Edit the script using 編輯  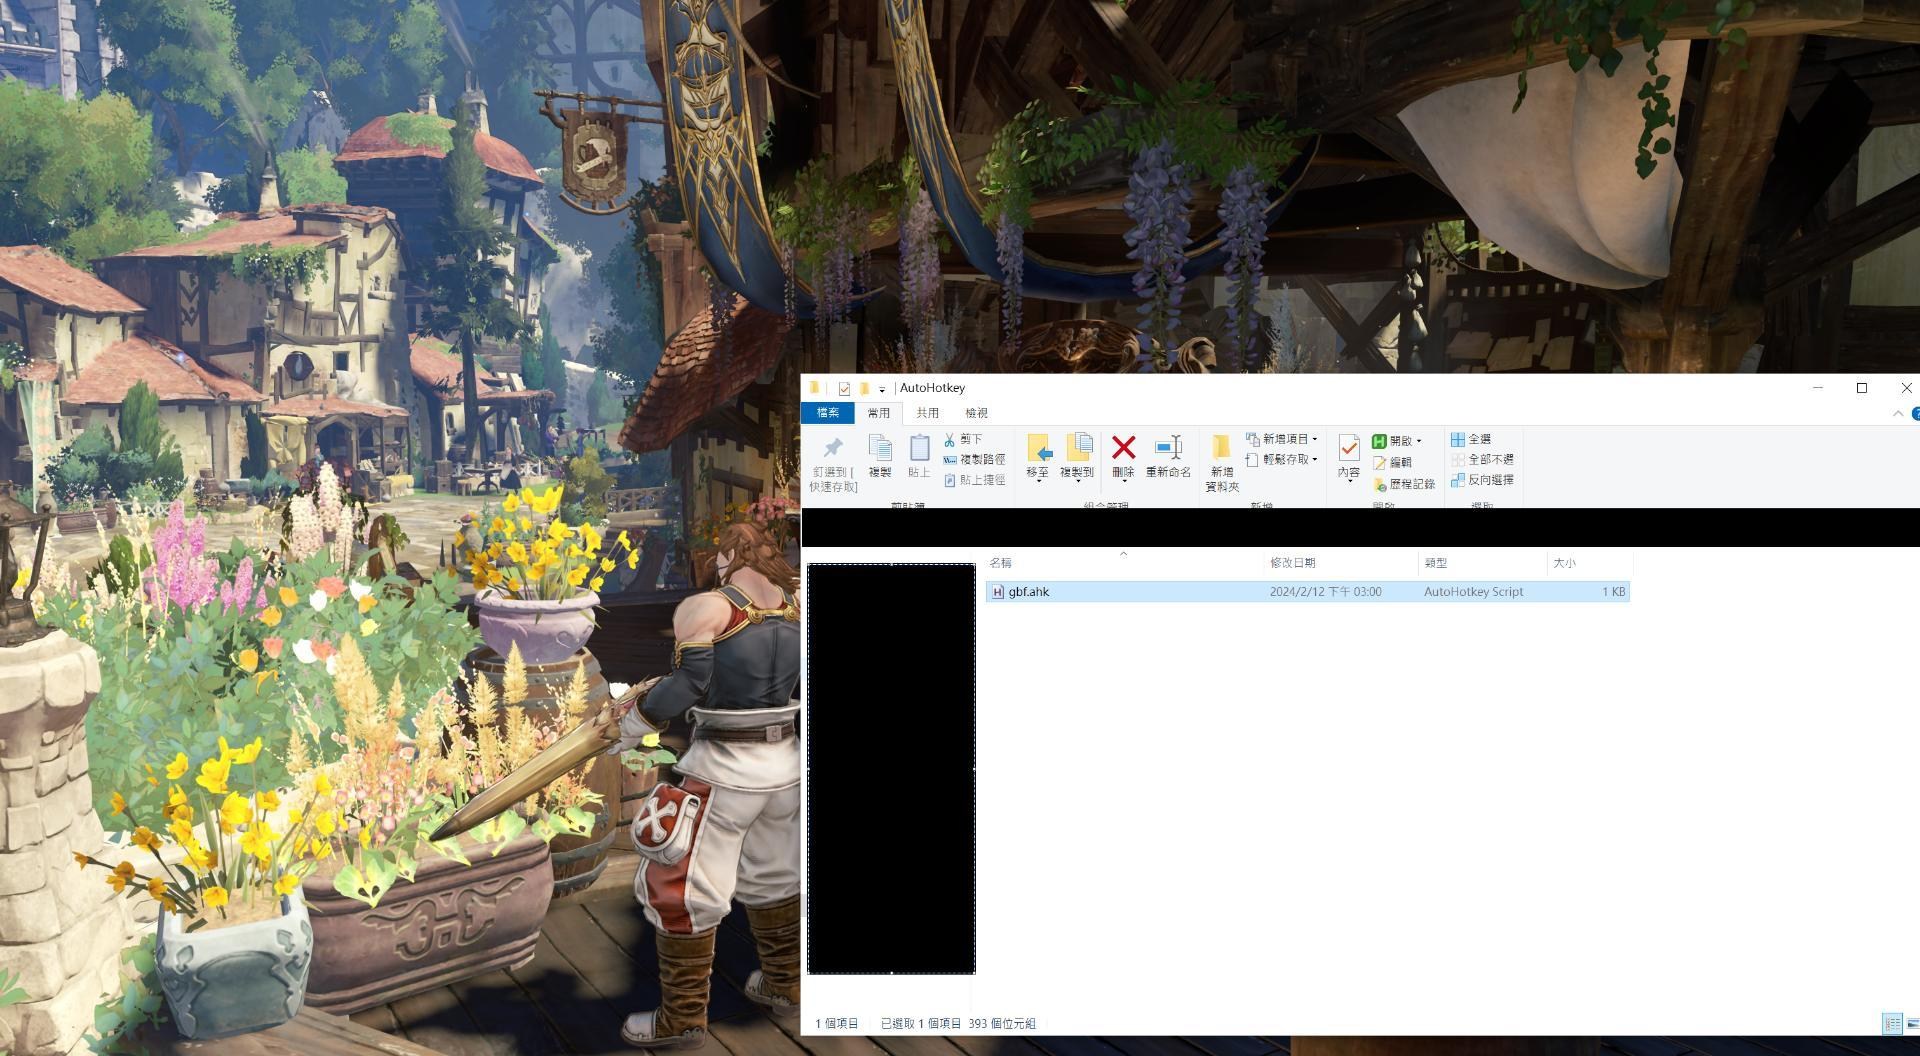pos(1392,462)
